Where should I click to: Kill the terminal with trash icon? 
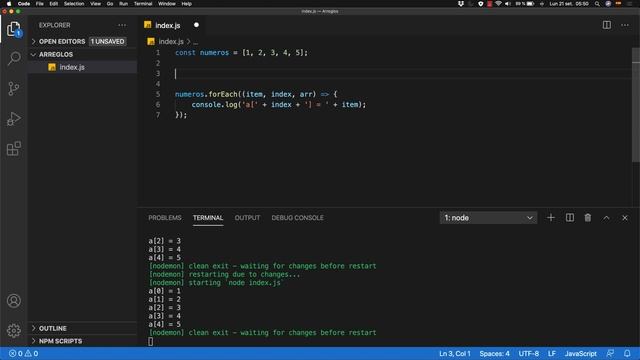(x=587, y=218)
